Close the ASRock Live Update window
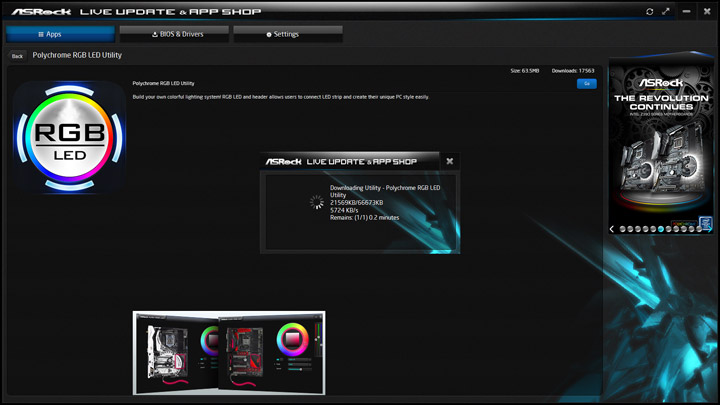 (707, 11)
